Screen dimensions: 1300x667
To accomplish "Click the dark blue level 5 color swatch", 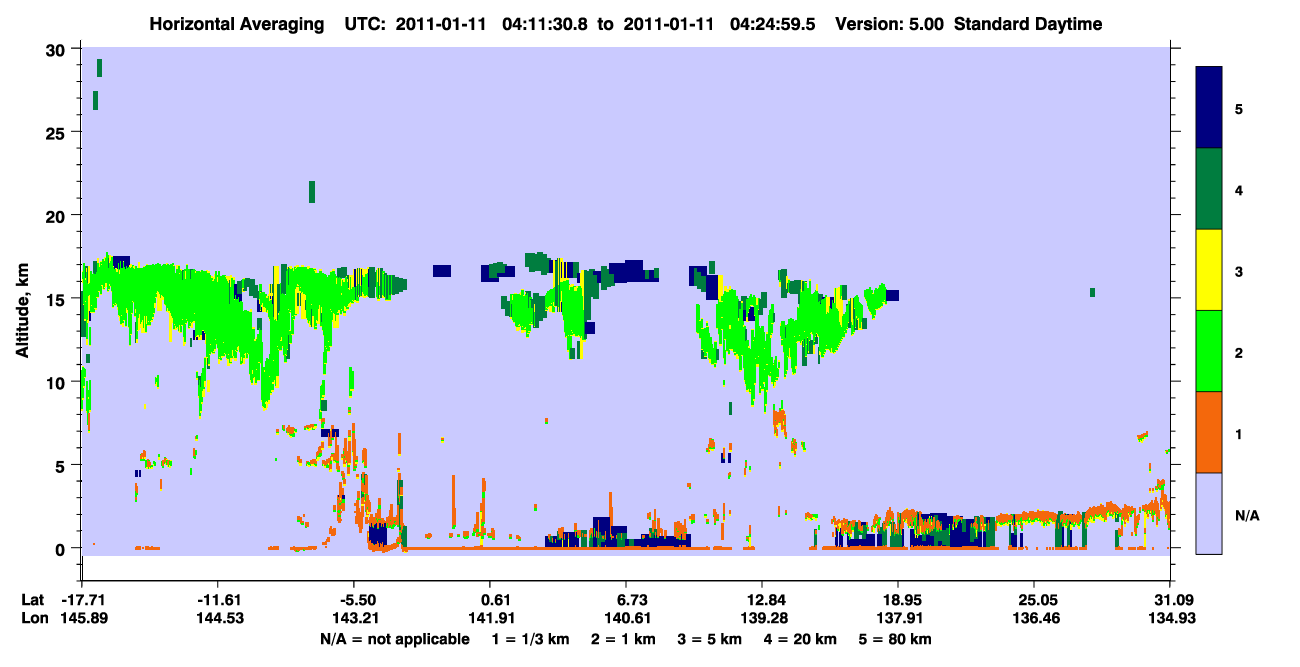I will [x=1209, y=108].
